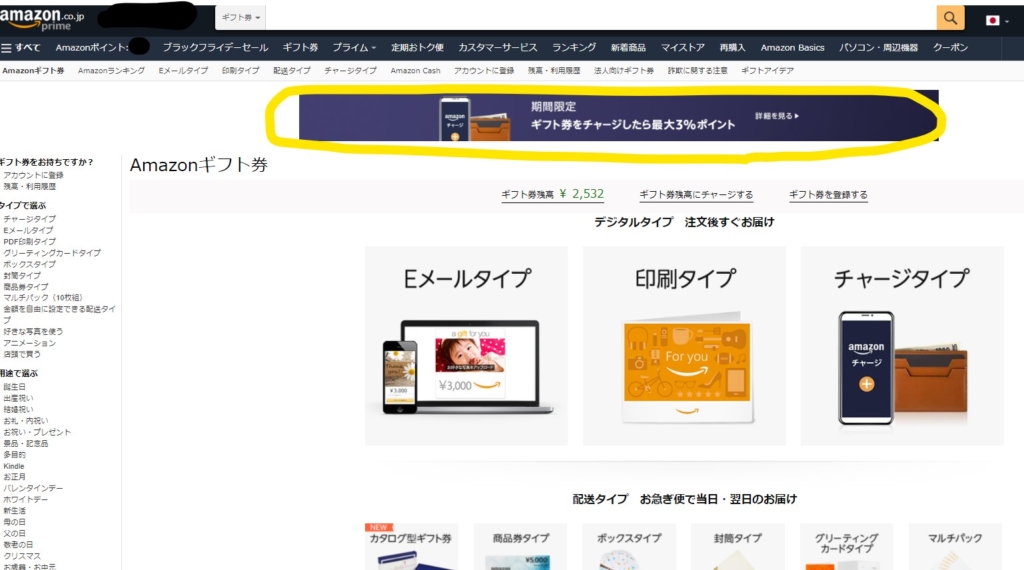Open Amazon Basics in the nav bar

[792, 48]
